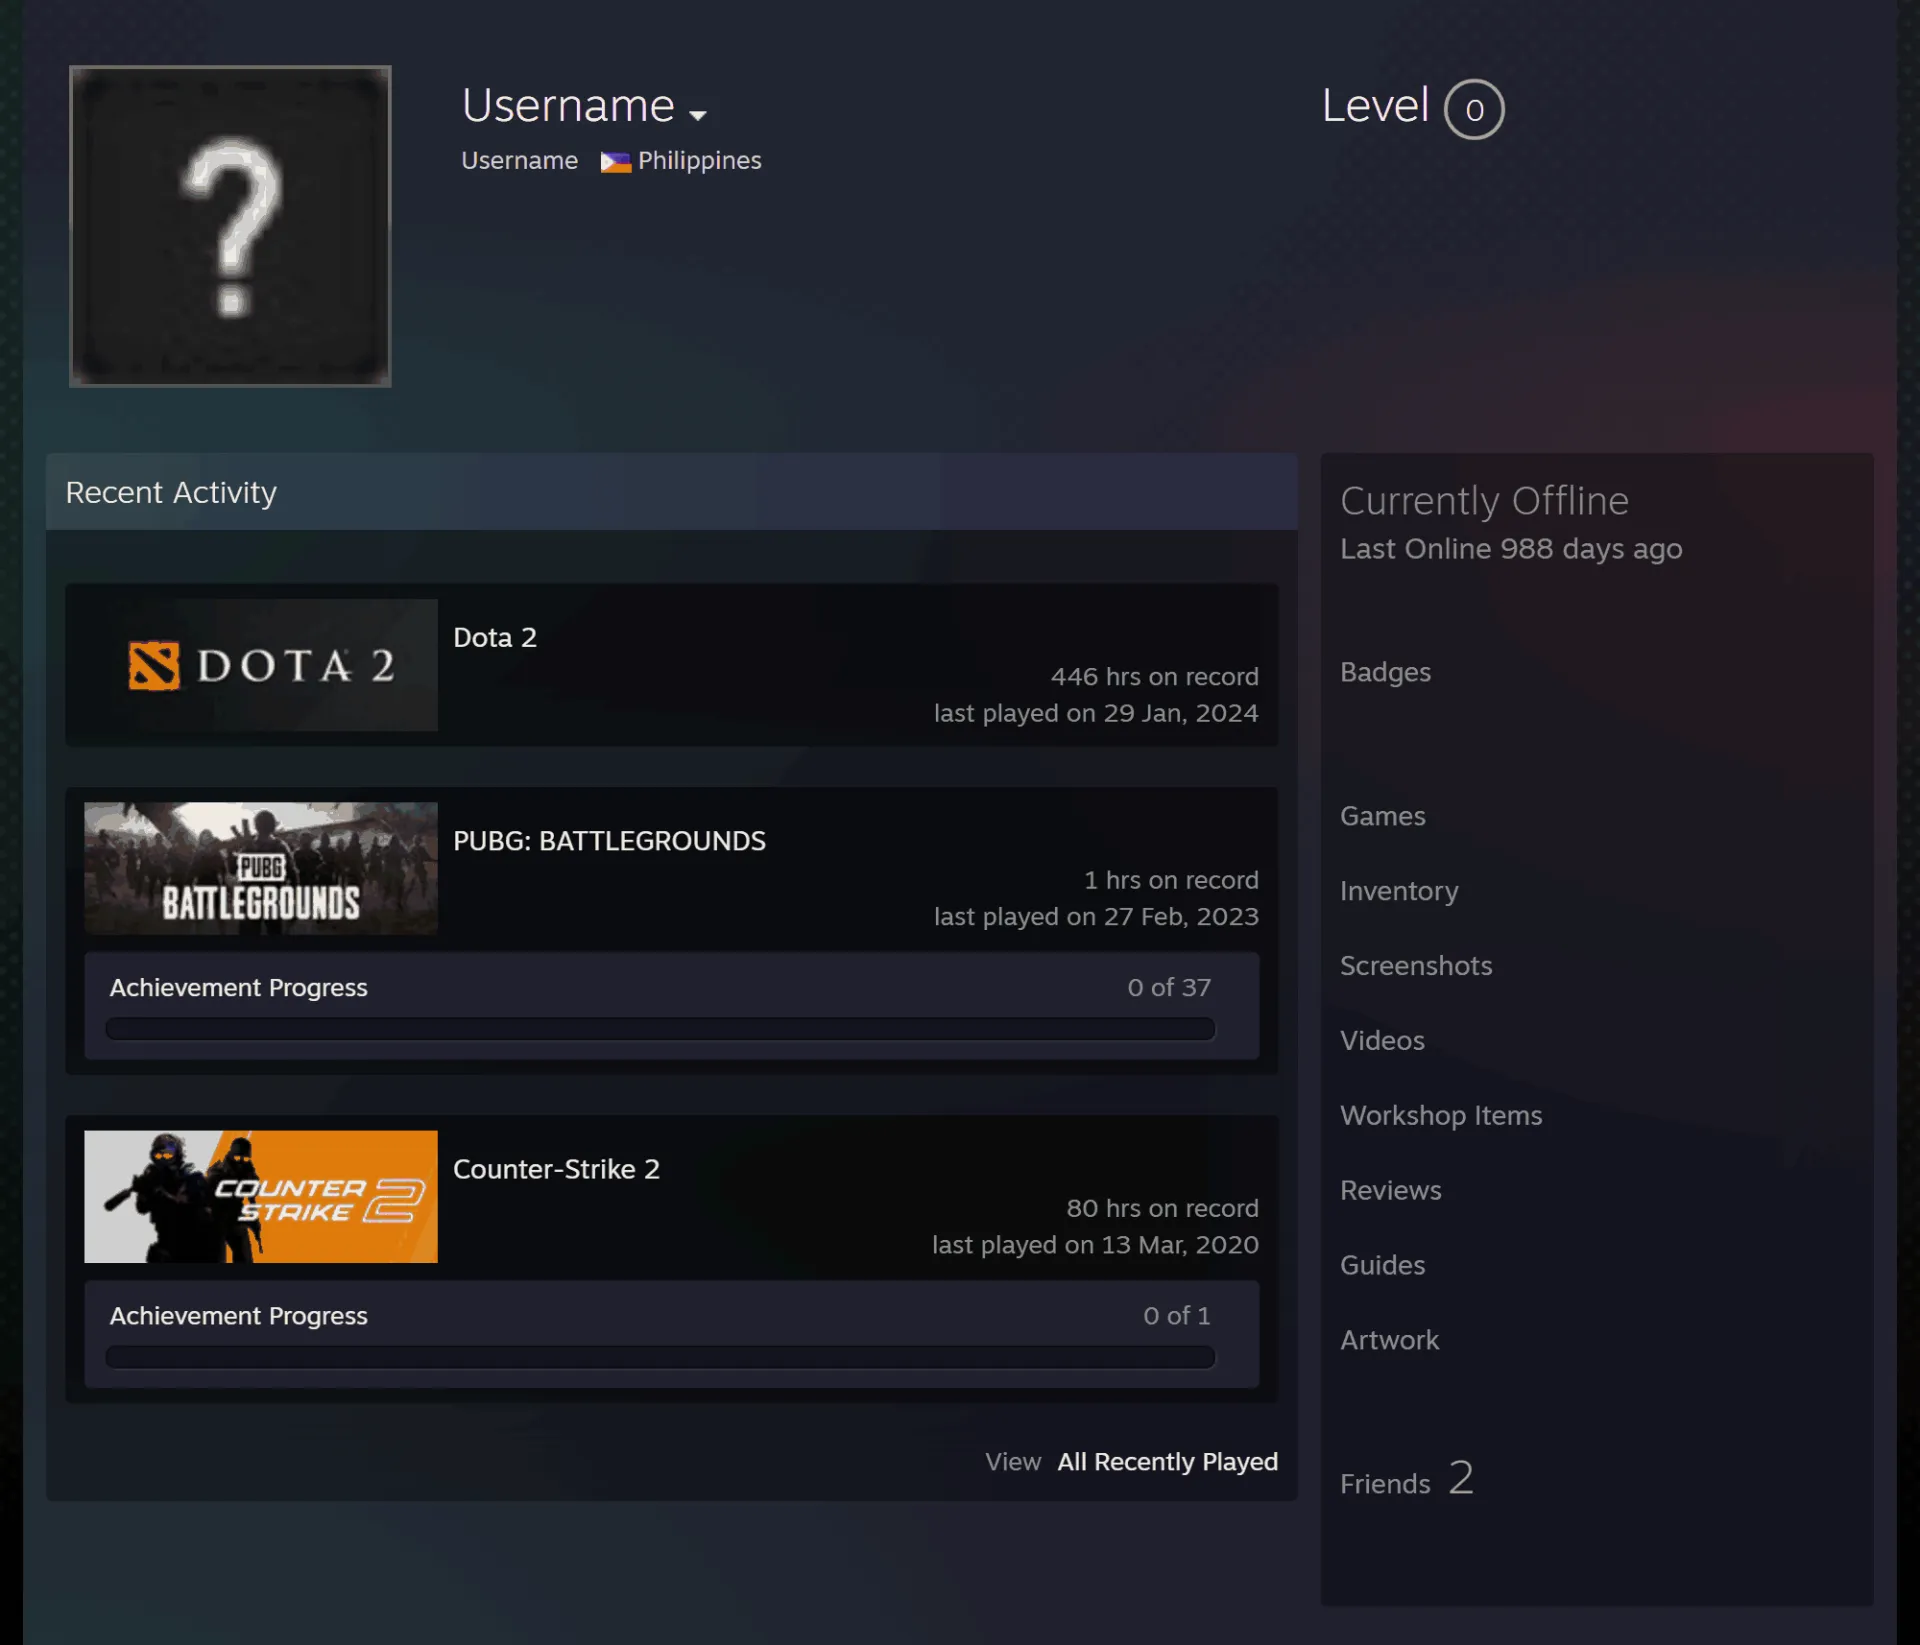
Task: Open the Dota 2 game banner
Action: coord(261,665)
